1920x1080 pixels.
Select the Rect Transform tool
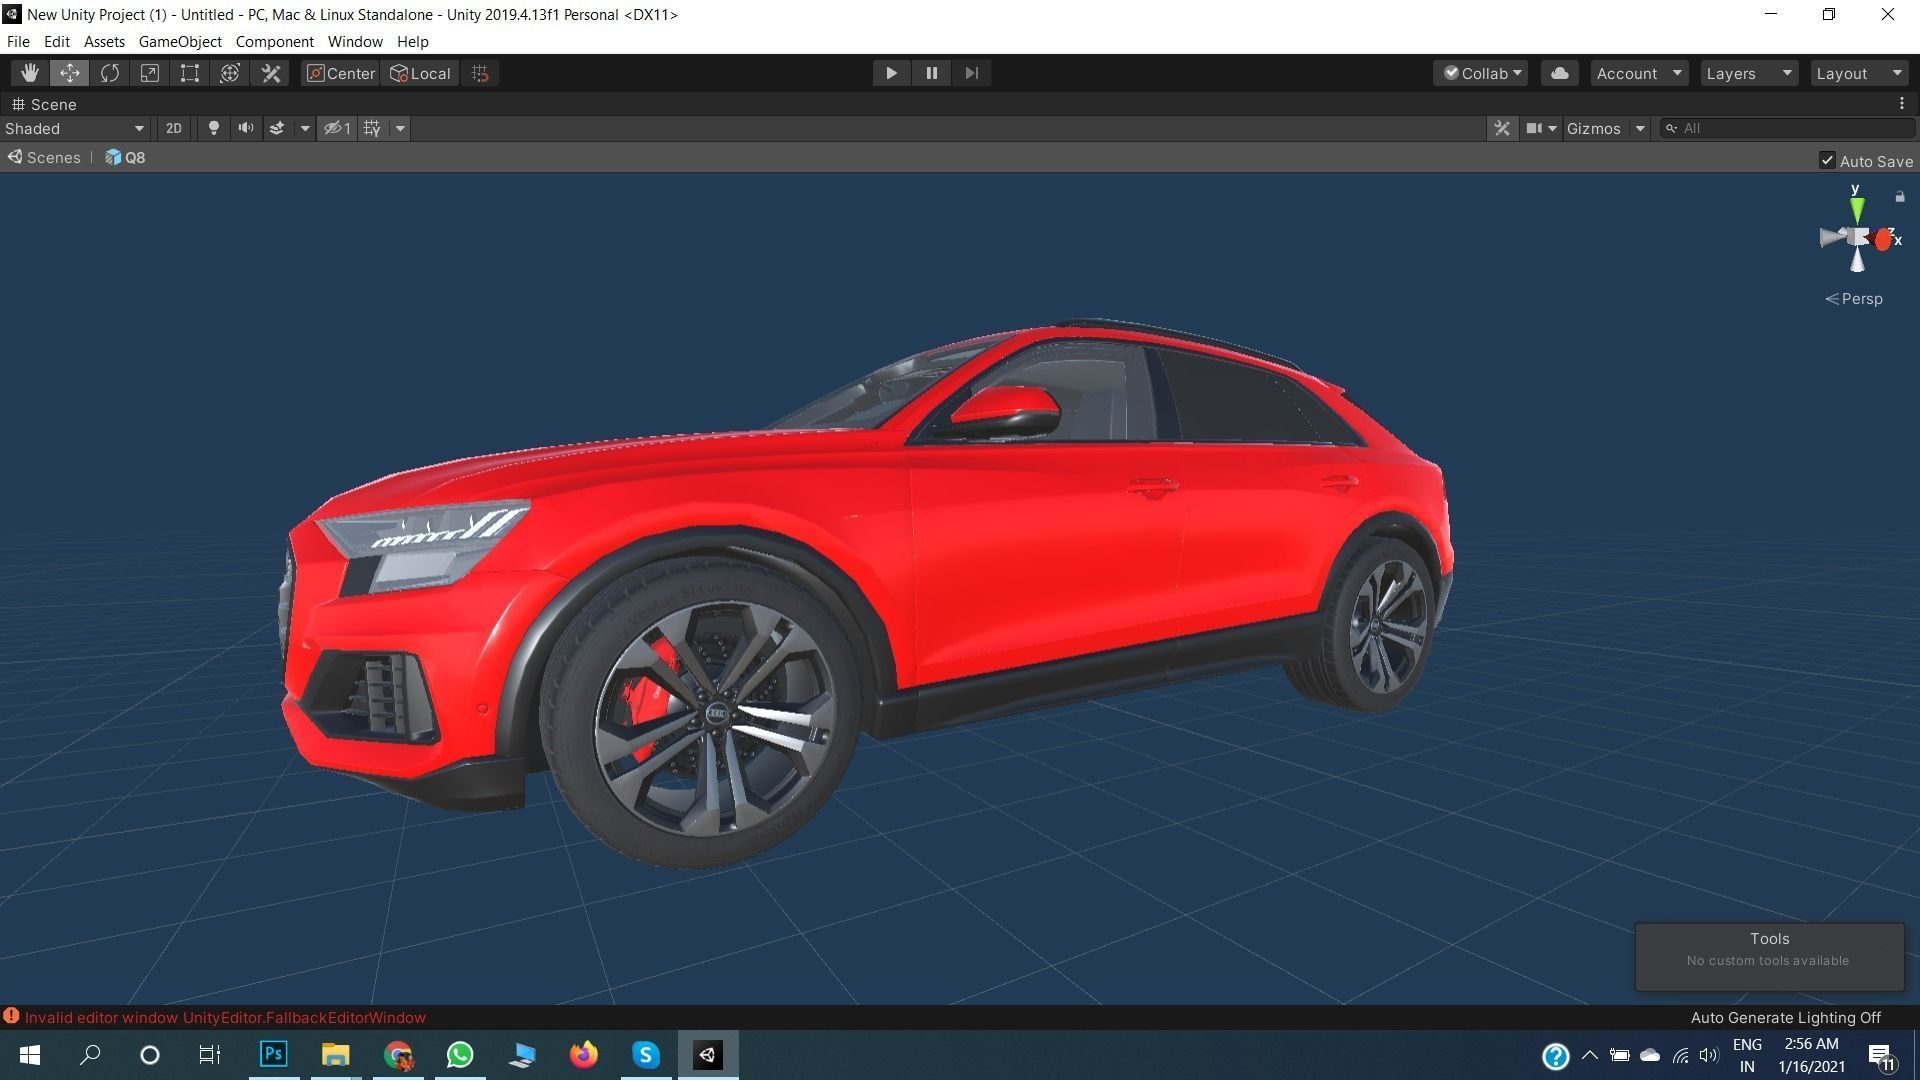(x=189, y=72)
